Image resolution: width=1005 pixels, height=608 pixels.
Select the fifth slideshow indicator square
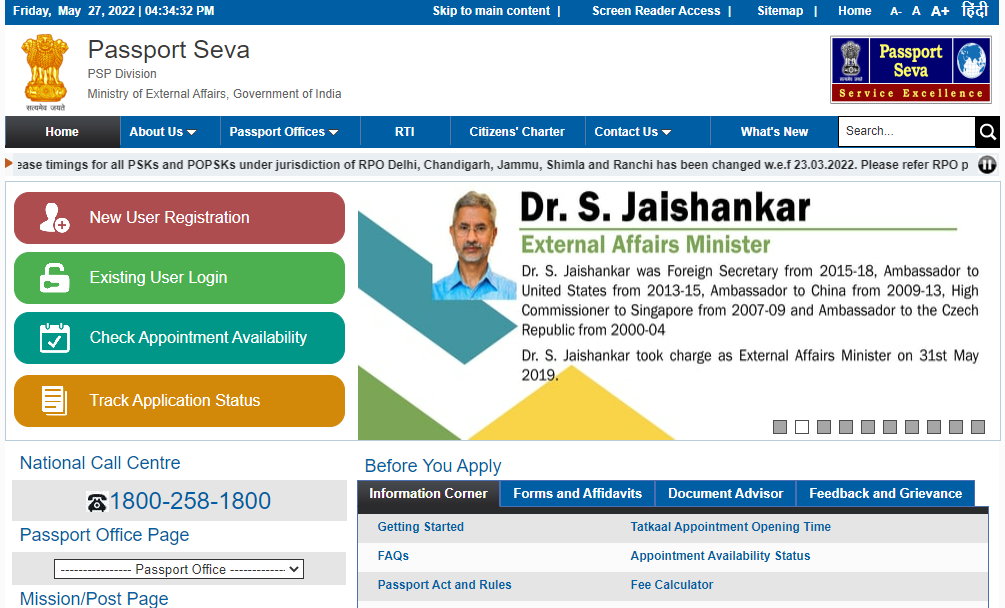(868, 427)
